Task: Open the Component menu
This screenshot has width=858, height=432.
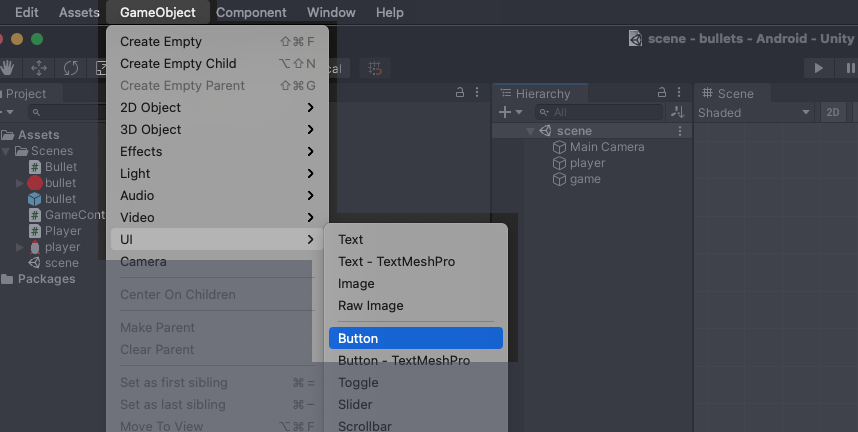Action: 251,12
